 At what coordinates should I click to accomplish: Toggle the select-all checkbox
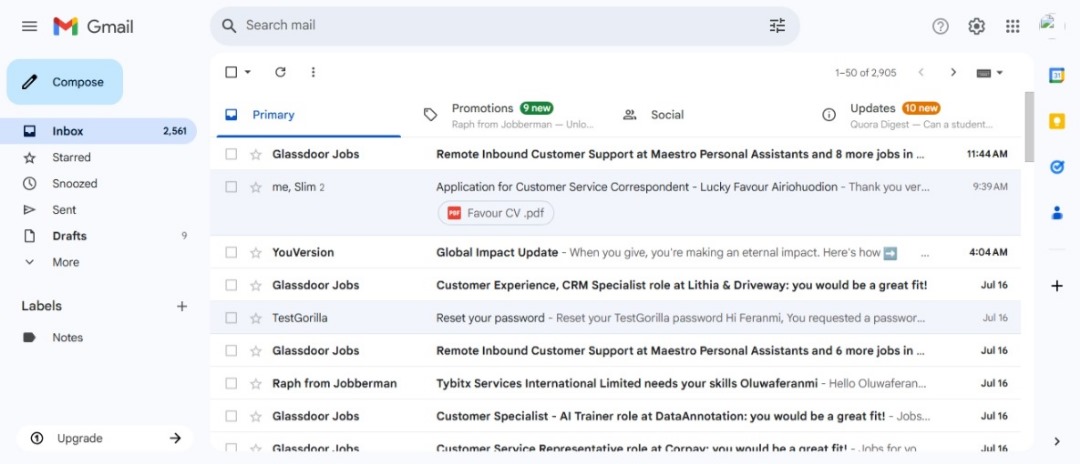[x=231, y=72]
